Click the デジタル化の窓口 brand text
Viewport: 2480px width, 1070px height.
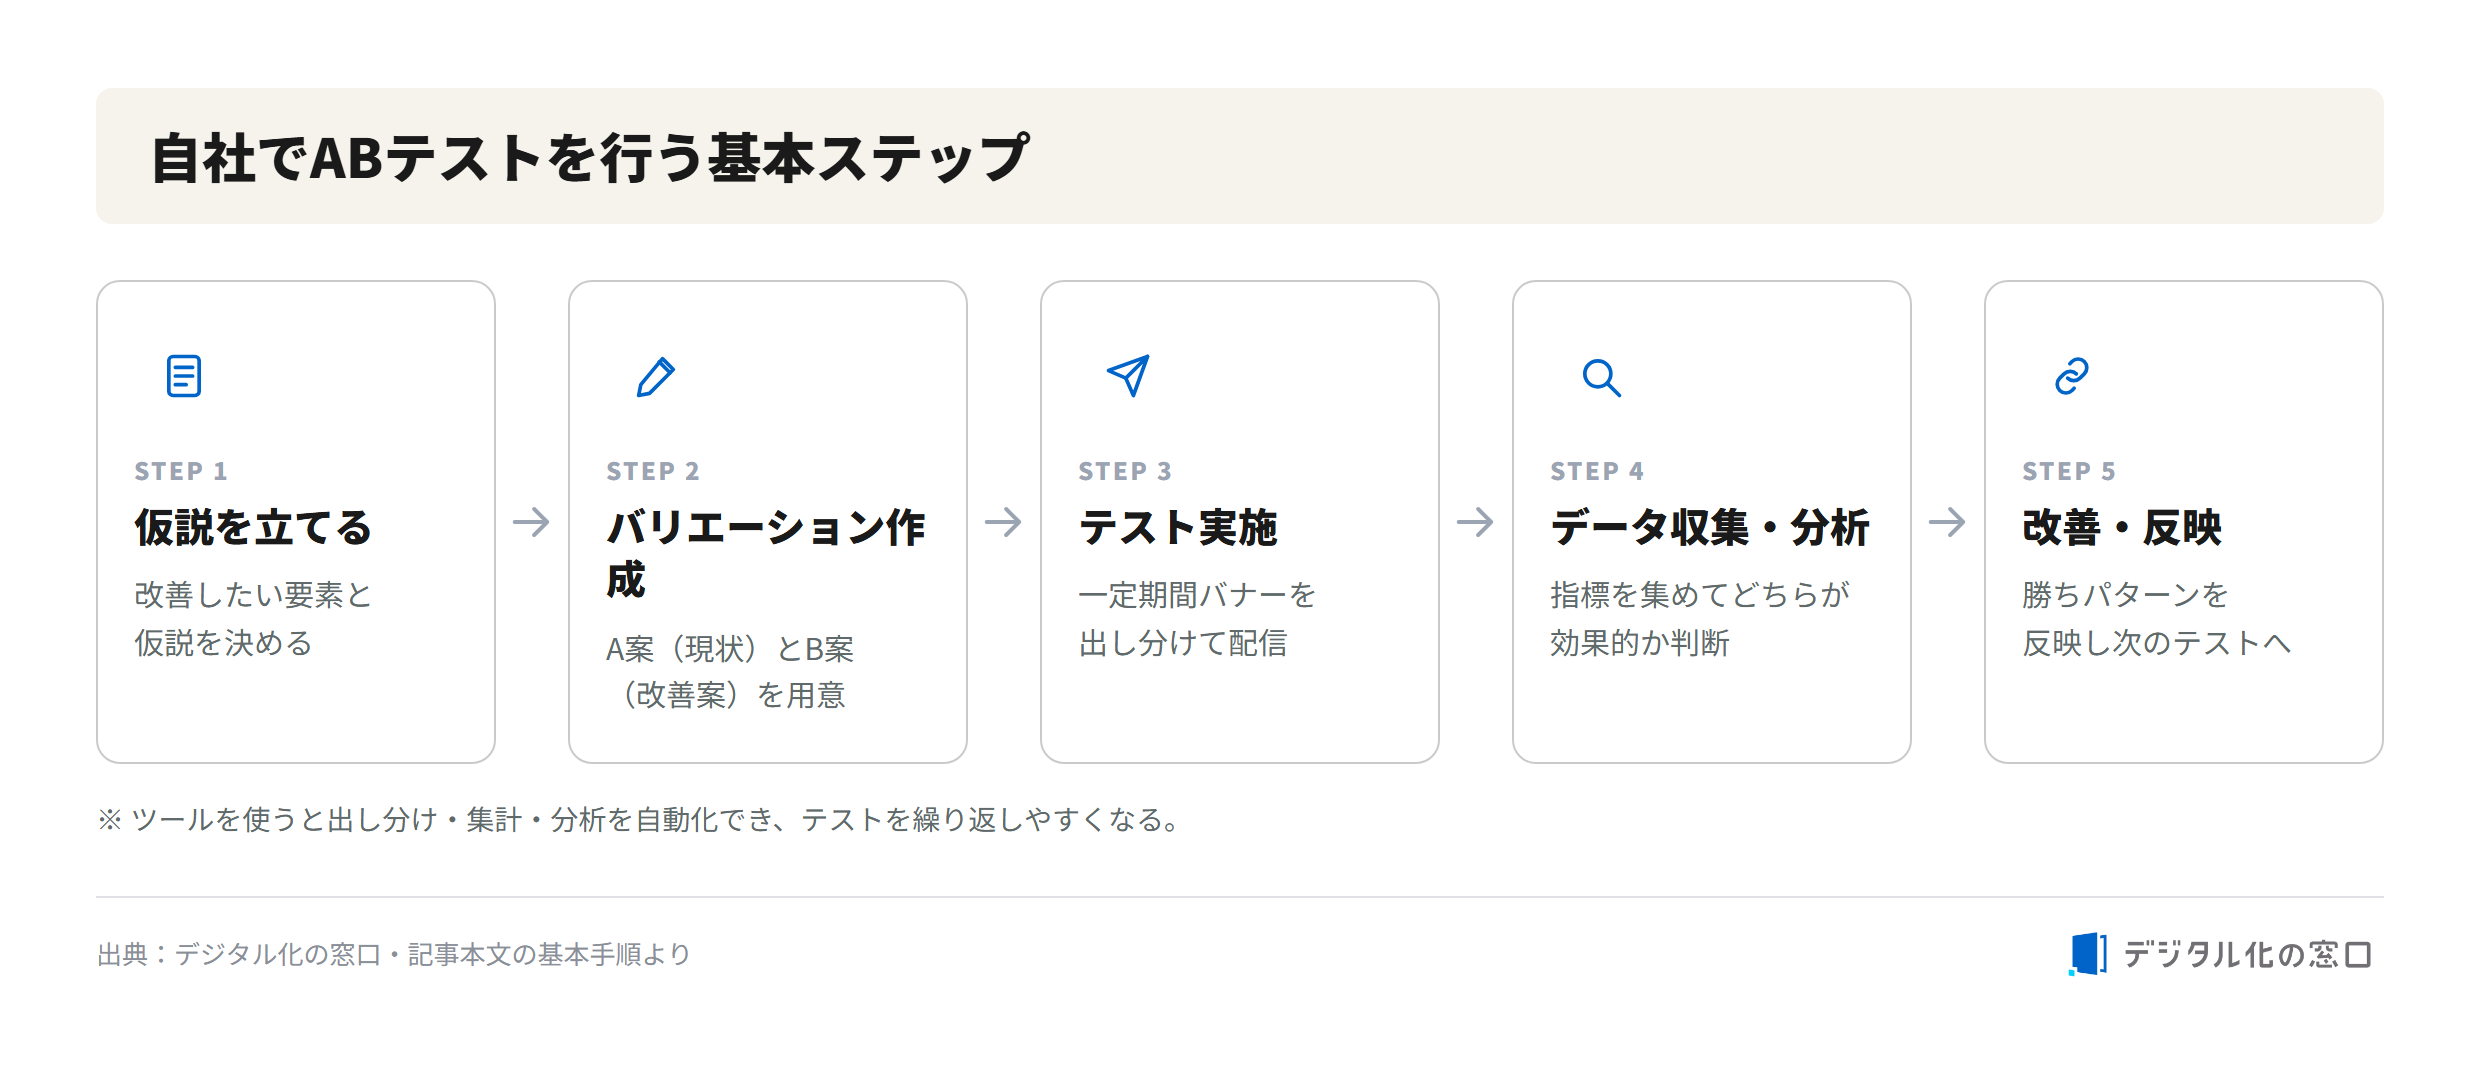point(2247,954)
